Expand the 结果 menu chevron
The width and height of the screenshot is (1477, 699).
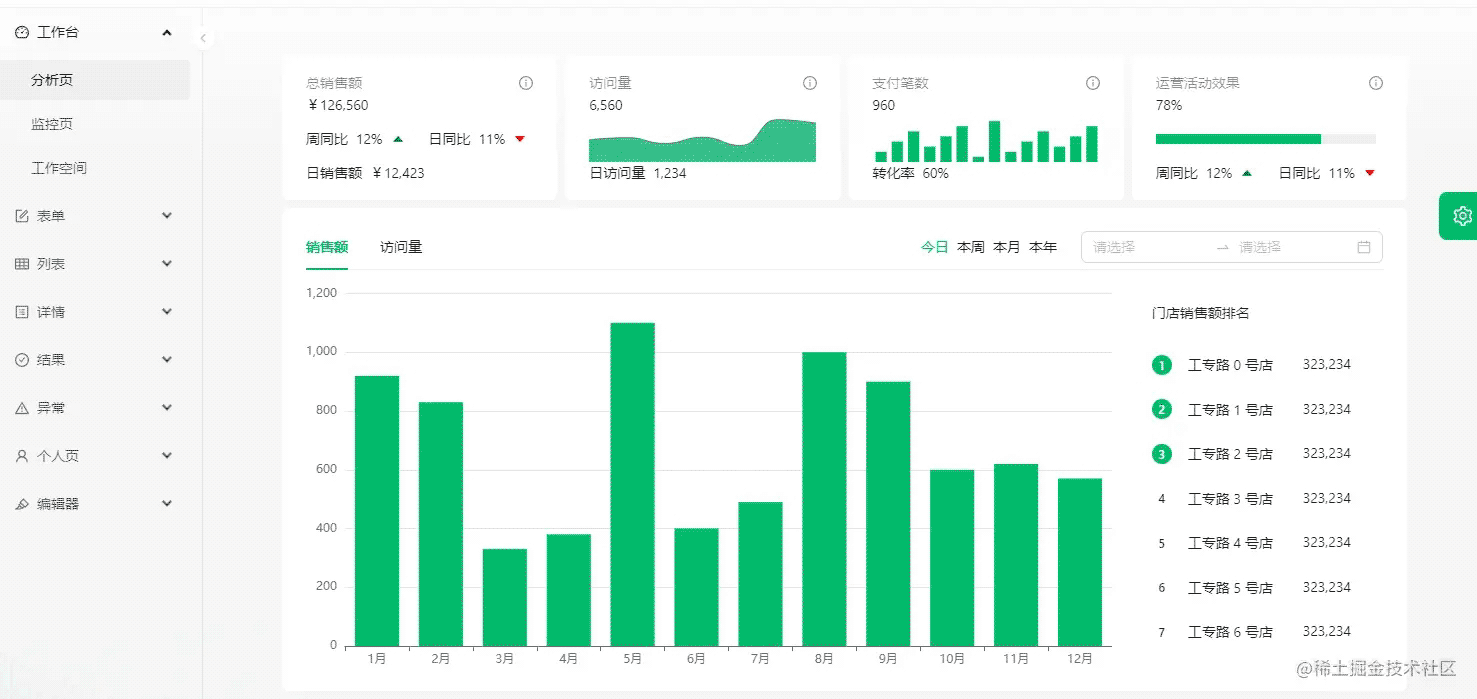point(167,360)
